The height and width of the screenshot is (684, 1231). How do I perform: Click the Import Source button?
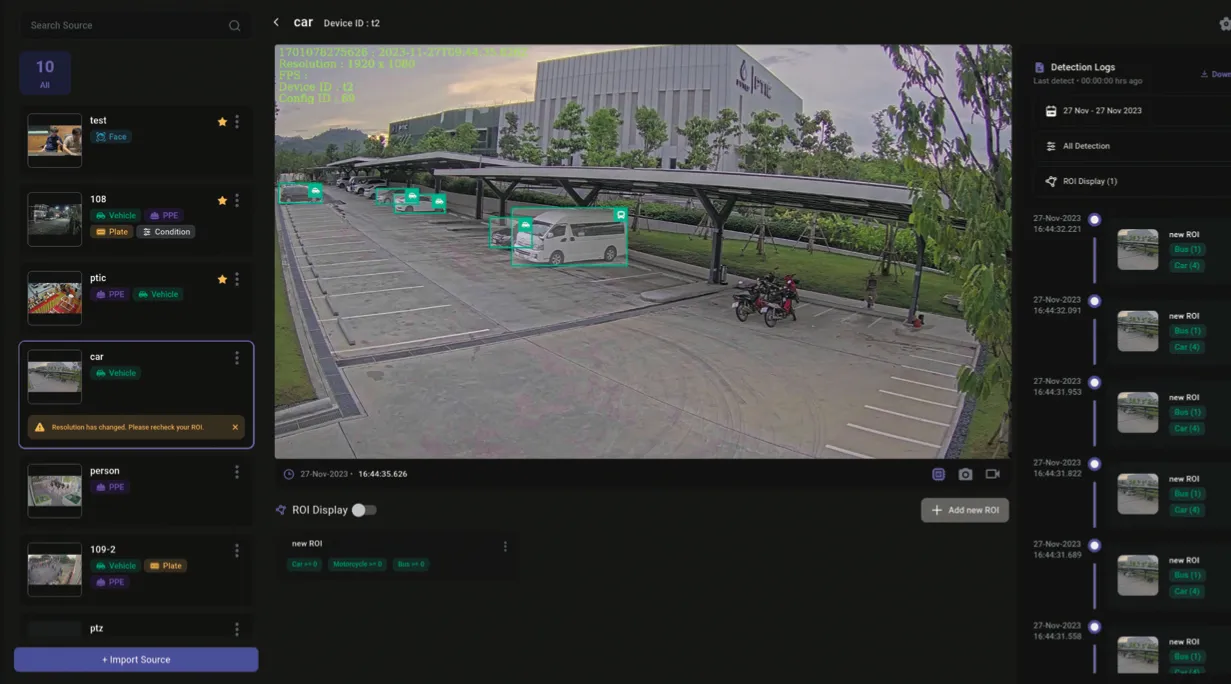click(x=135, y=659)
